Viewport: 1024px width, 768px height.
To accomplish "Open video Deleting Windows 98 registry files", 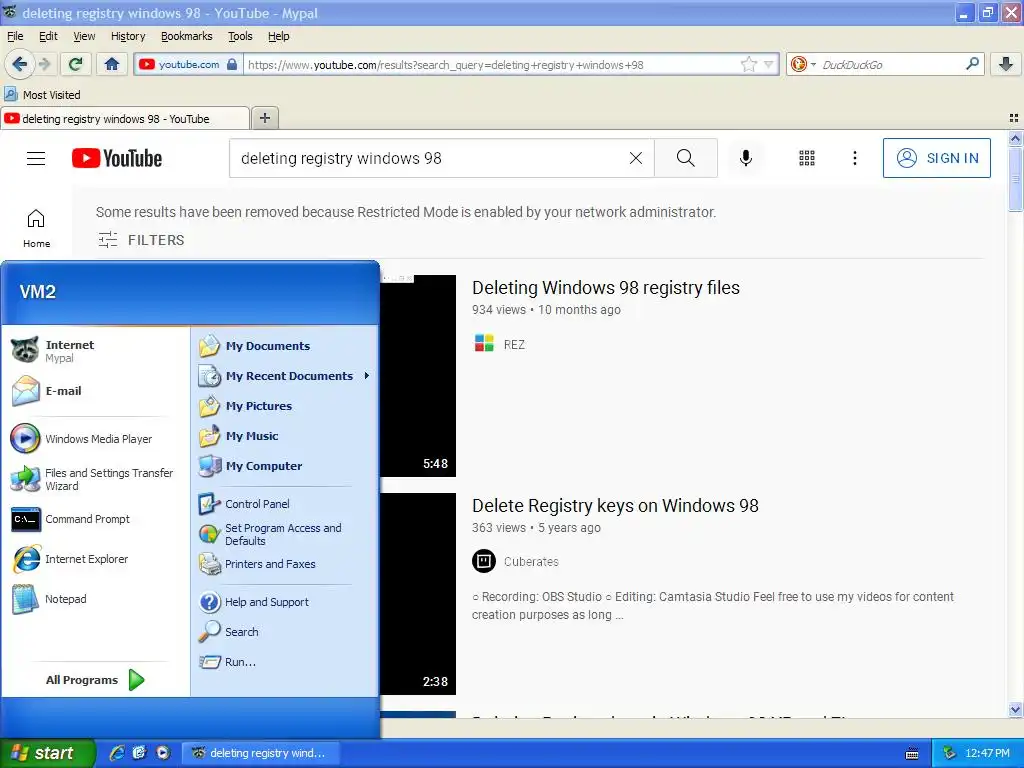I will pos(606,287).
